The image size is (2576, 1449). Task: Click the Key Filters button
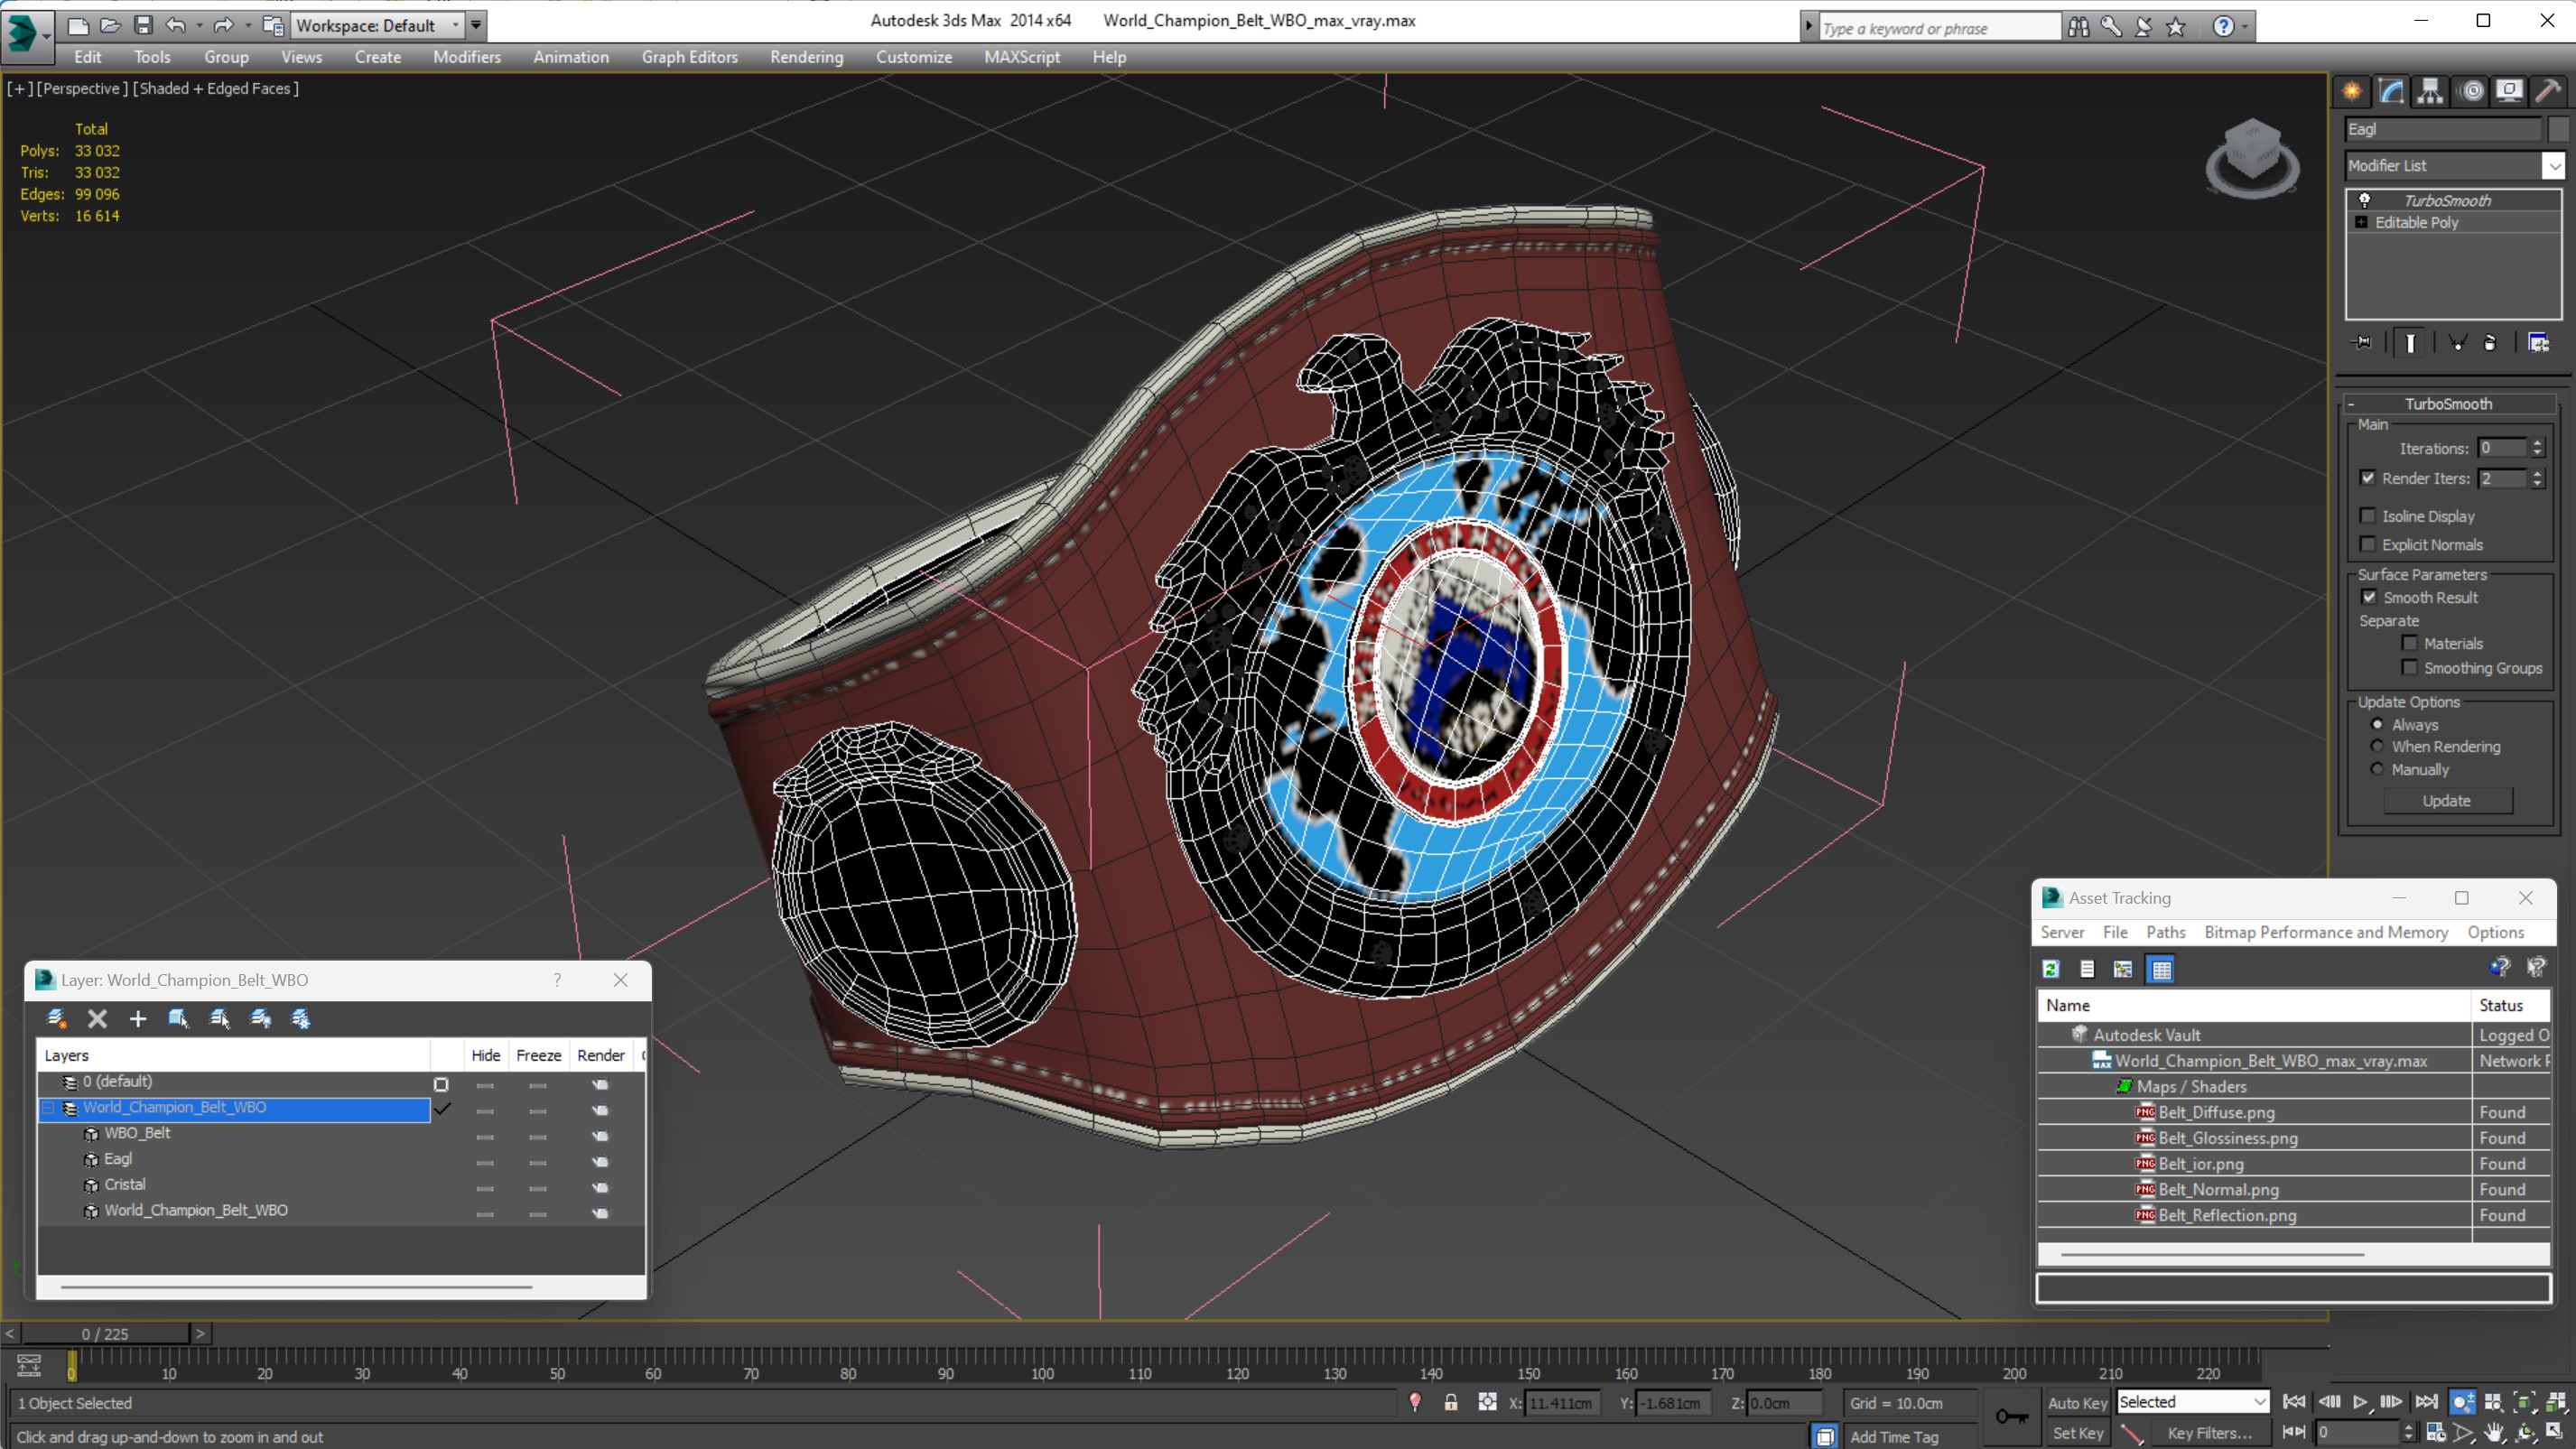[2209, 1433]
